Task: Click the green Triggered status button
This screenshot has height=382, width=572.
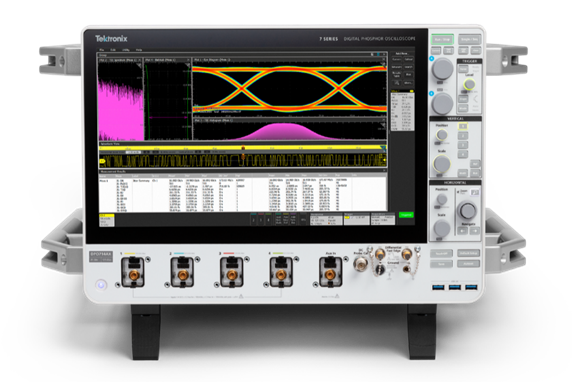Action: click(406, 215)
